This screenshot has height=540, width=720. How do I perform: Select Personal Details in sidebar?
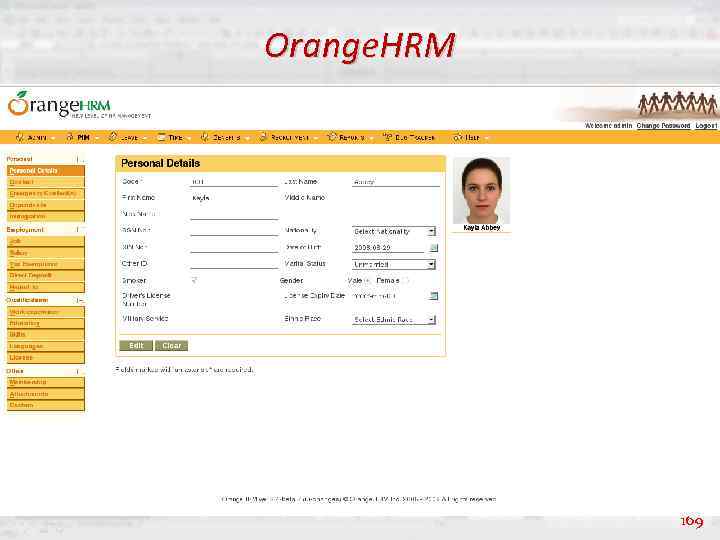(x=46, y=171)
